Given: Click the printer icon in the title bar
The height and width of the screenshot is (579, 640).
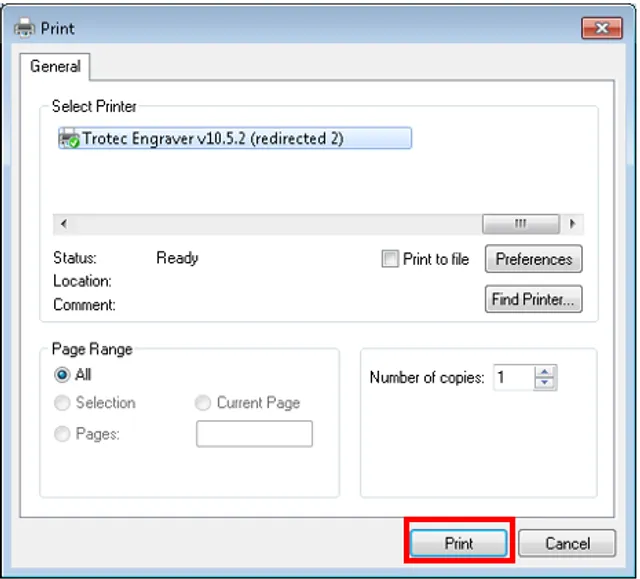Looking at the screenshot, I should click(25, 28).
